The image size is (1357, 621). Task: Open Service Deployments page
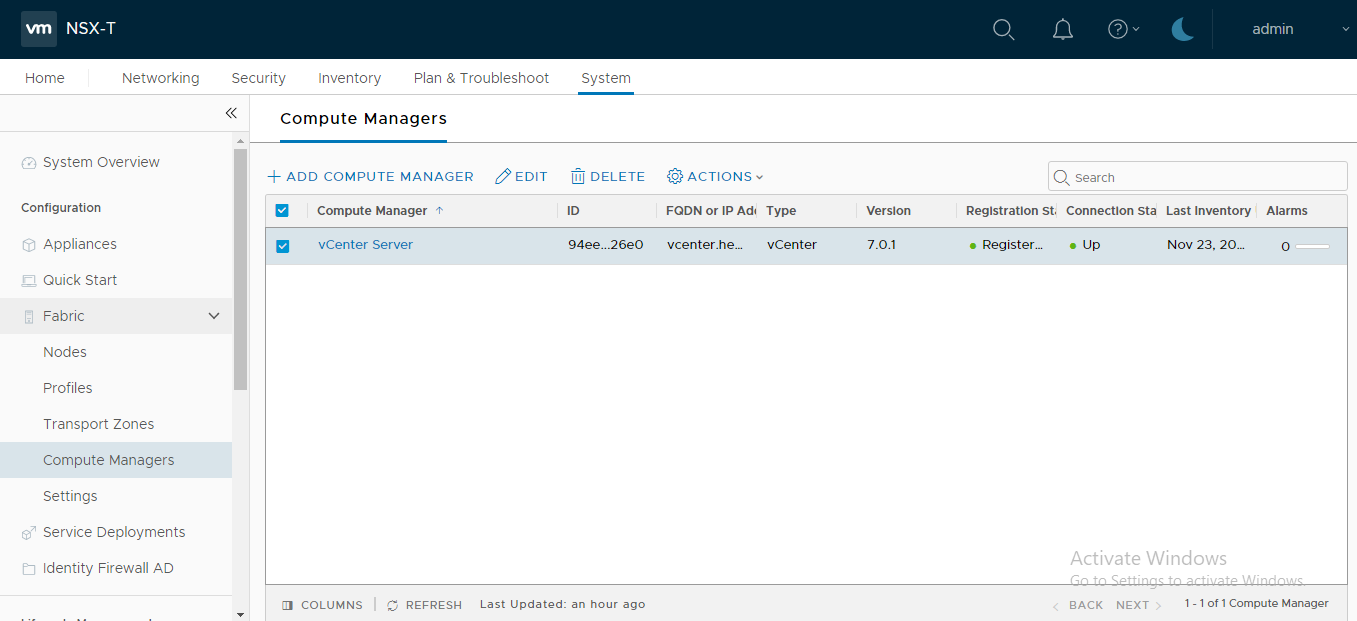click(x=114, y=532)
